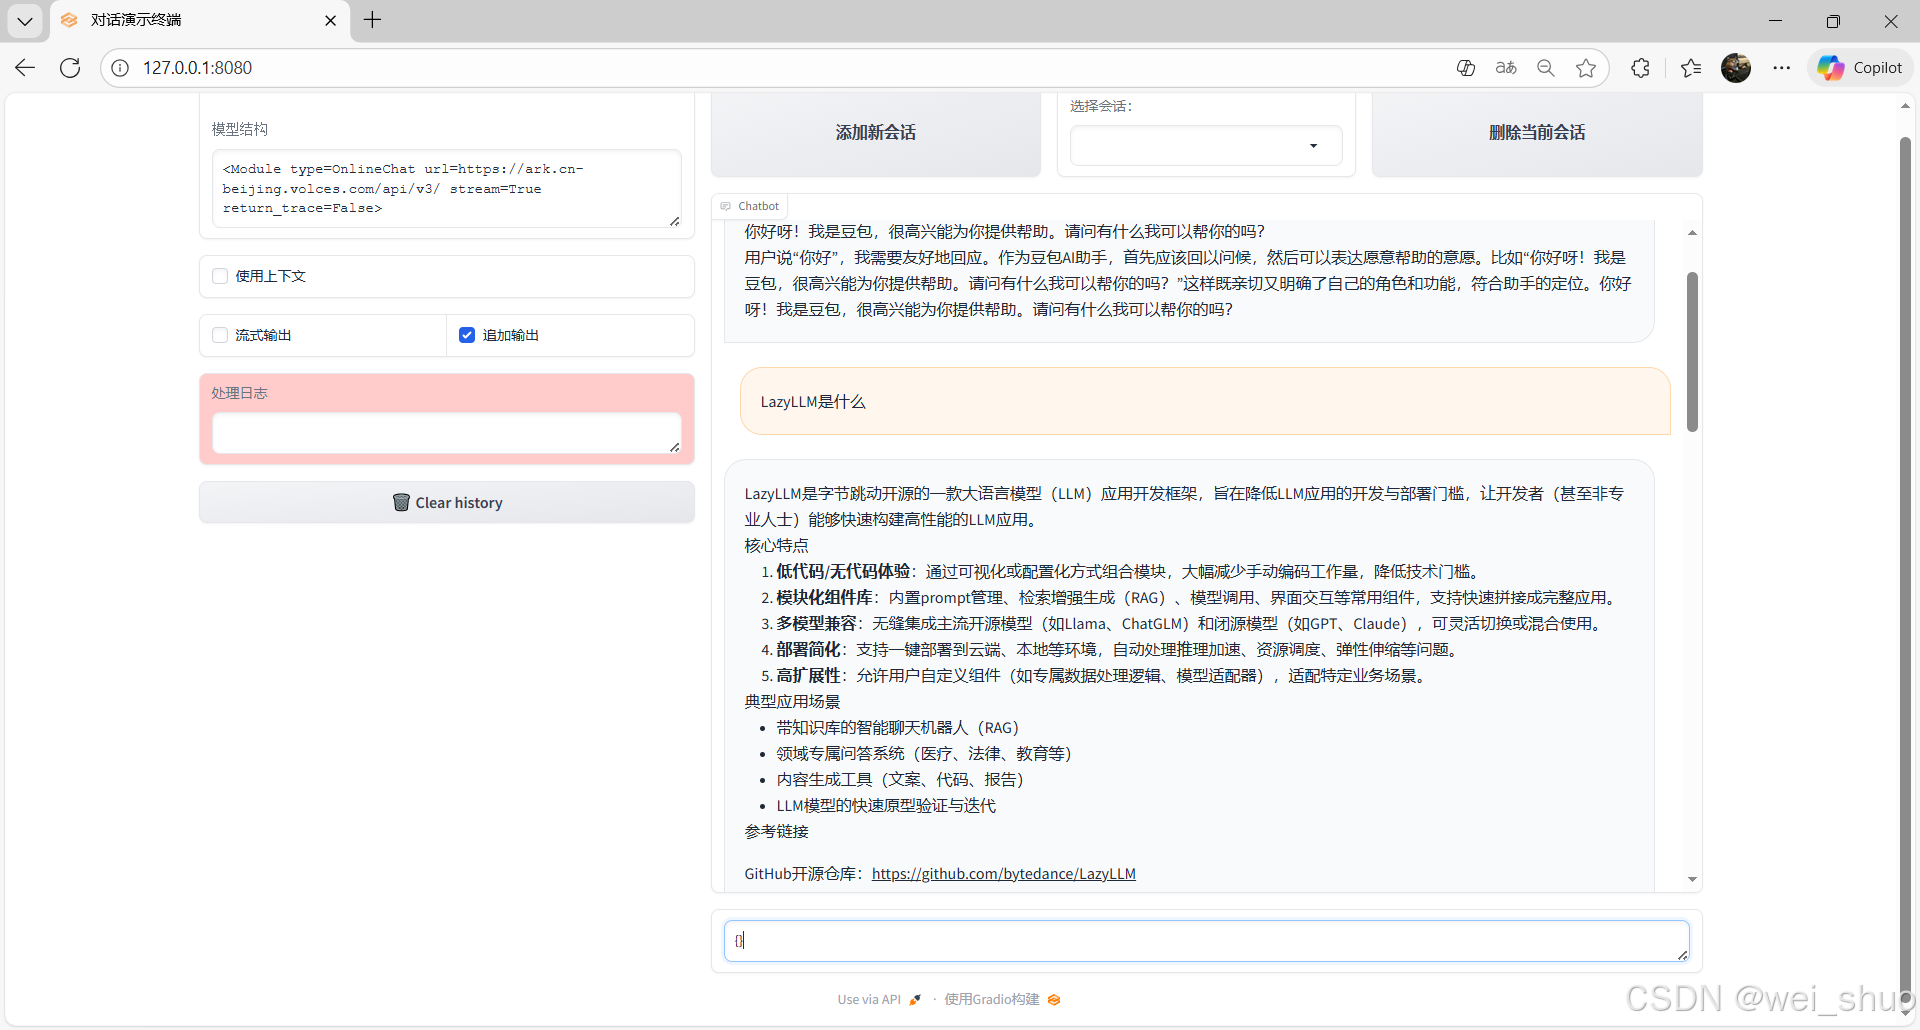1920x1030 pixels.
Task: Click the chatbot scroll down arrow
Action: coord(1692,879)
